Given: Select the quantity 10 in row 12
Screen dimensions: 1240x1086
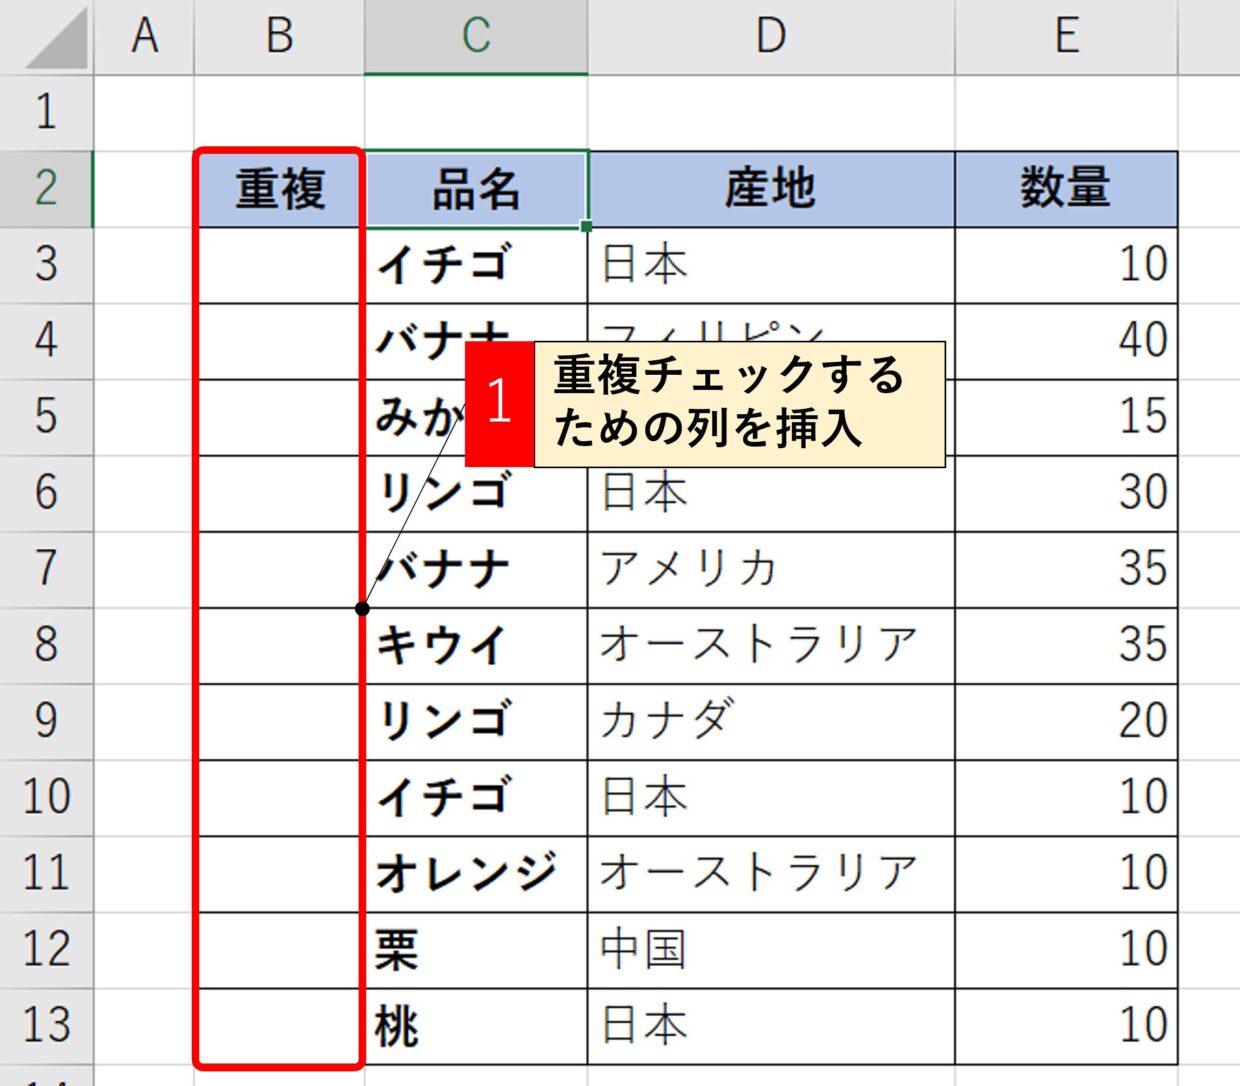Looking at the screenshot, I should pos(1067,949).
